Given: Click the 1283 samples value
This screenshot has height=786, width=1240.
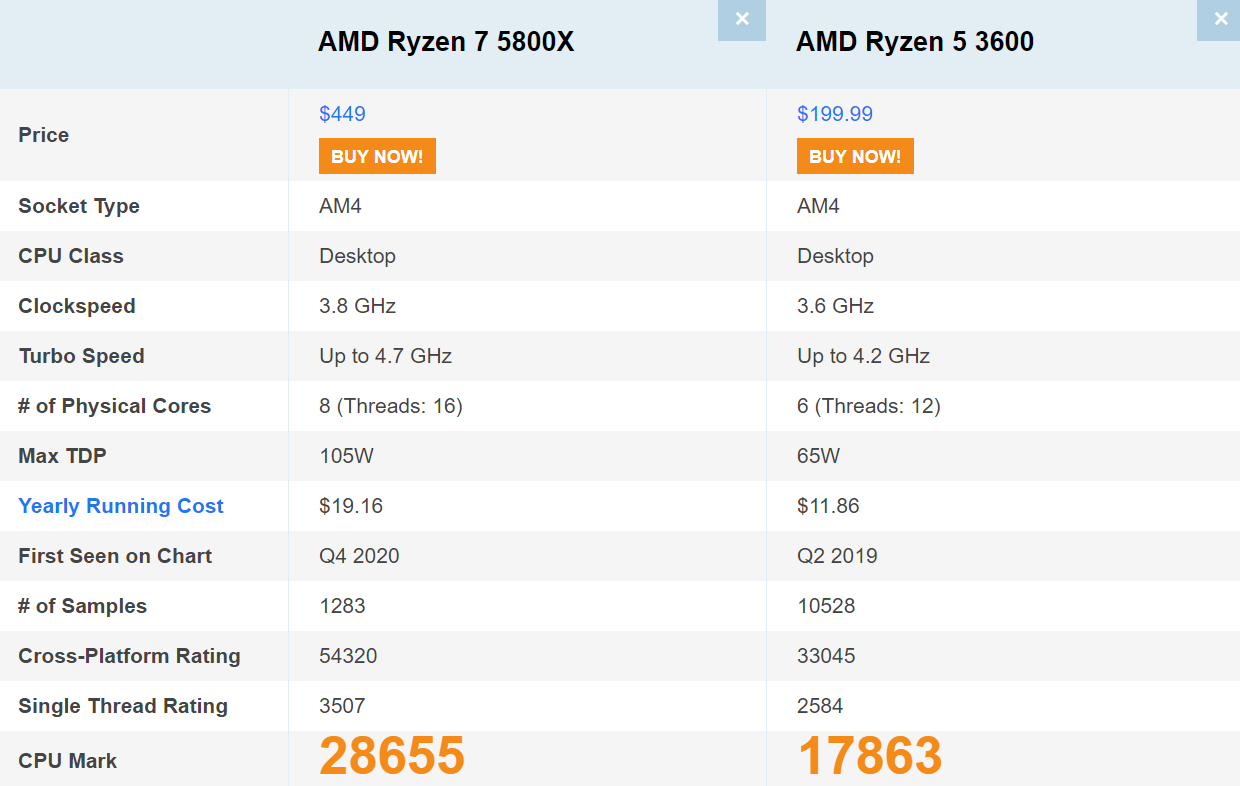Looking at the screenshot, I should tap(342, 606).
